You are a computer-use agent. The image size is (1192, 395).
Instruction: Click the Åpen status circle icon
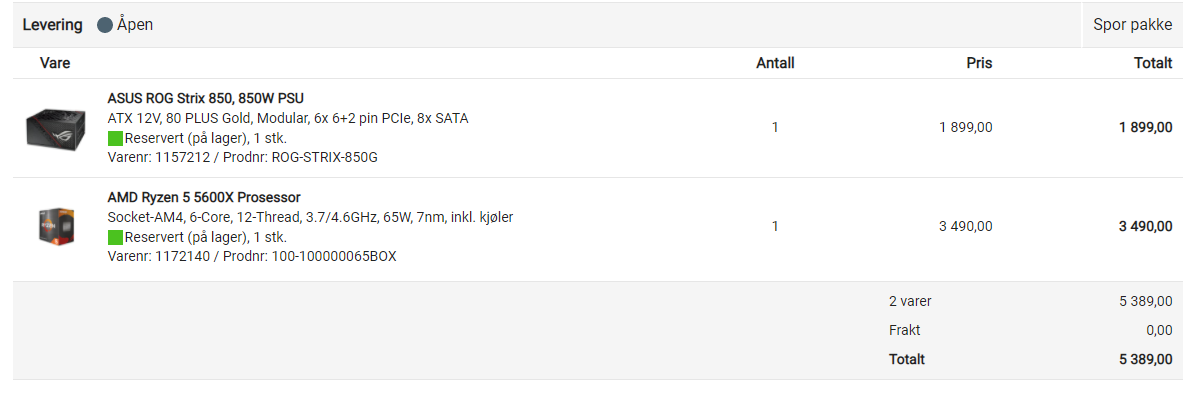coord(105,25)
